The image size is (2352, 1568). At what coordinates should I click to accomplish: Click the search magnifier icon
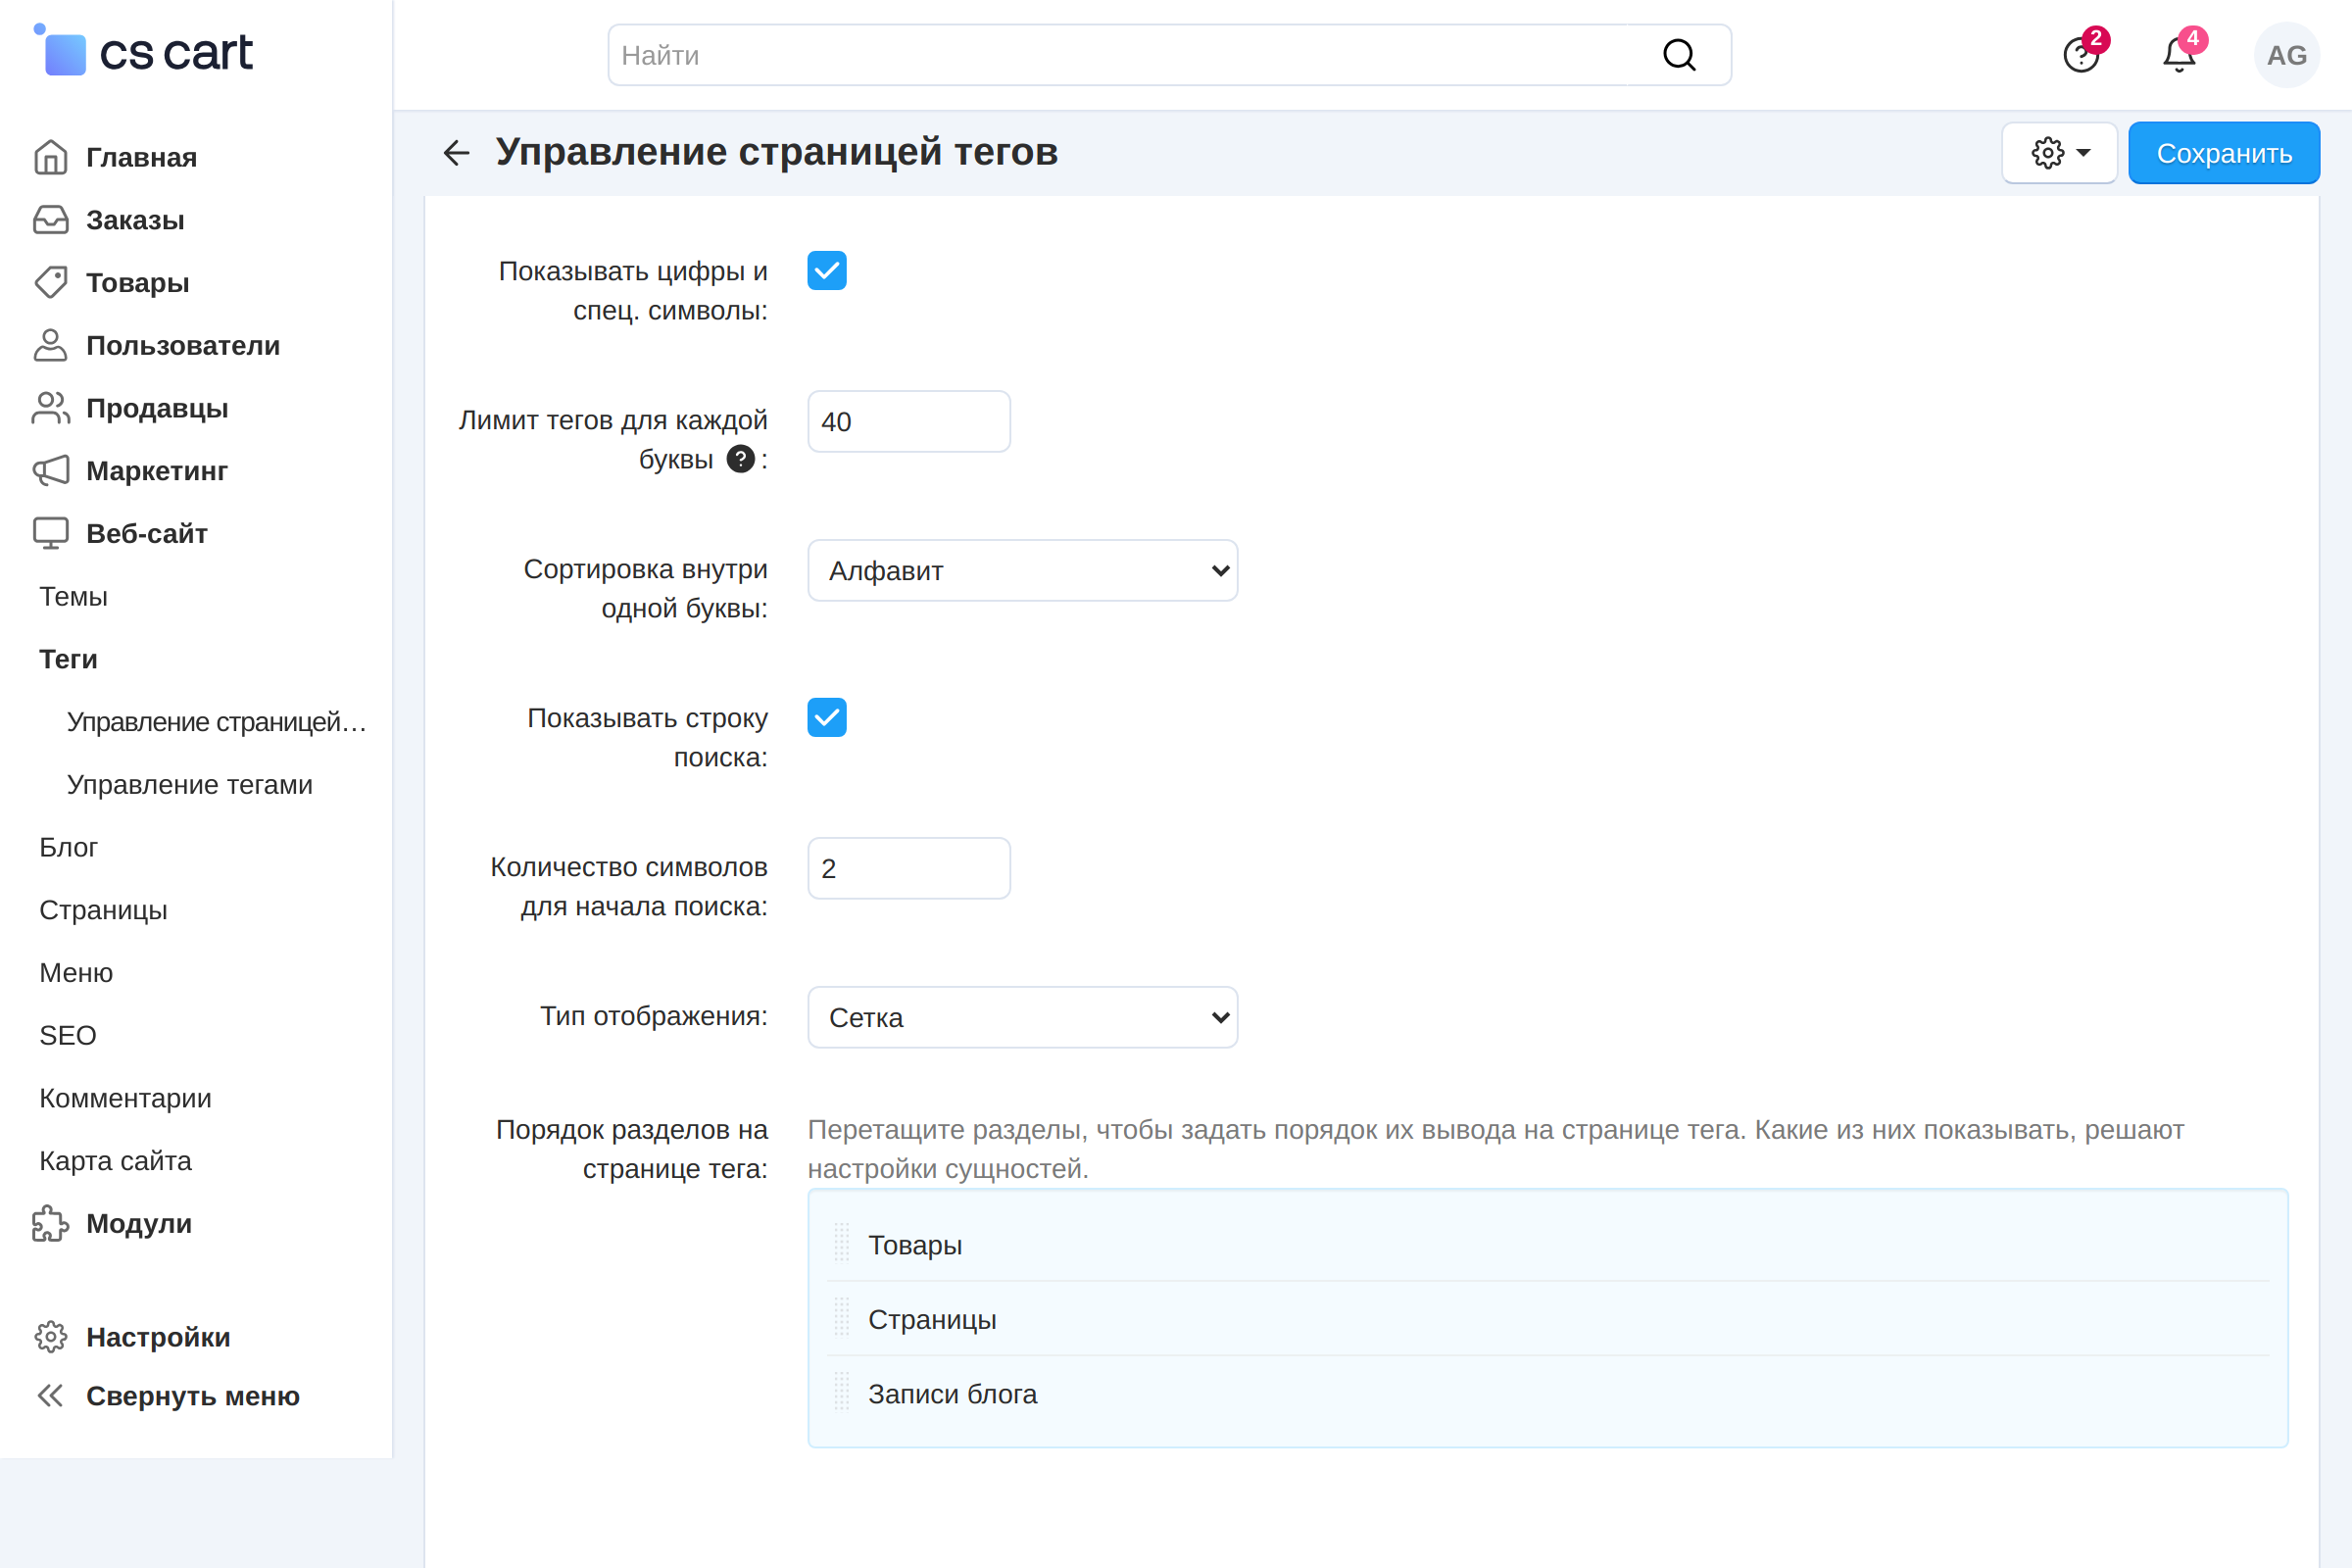pyautogui.click(x=1679, y=55)
